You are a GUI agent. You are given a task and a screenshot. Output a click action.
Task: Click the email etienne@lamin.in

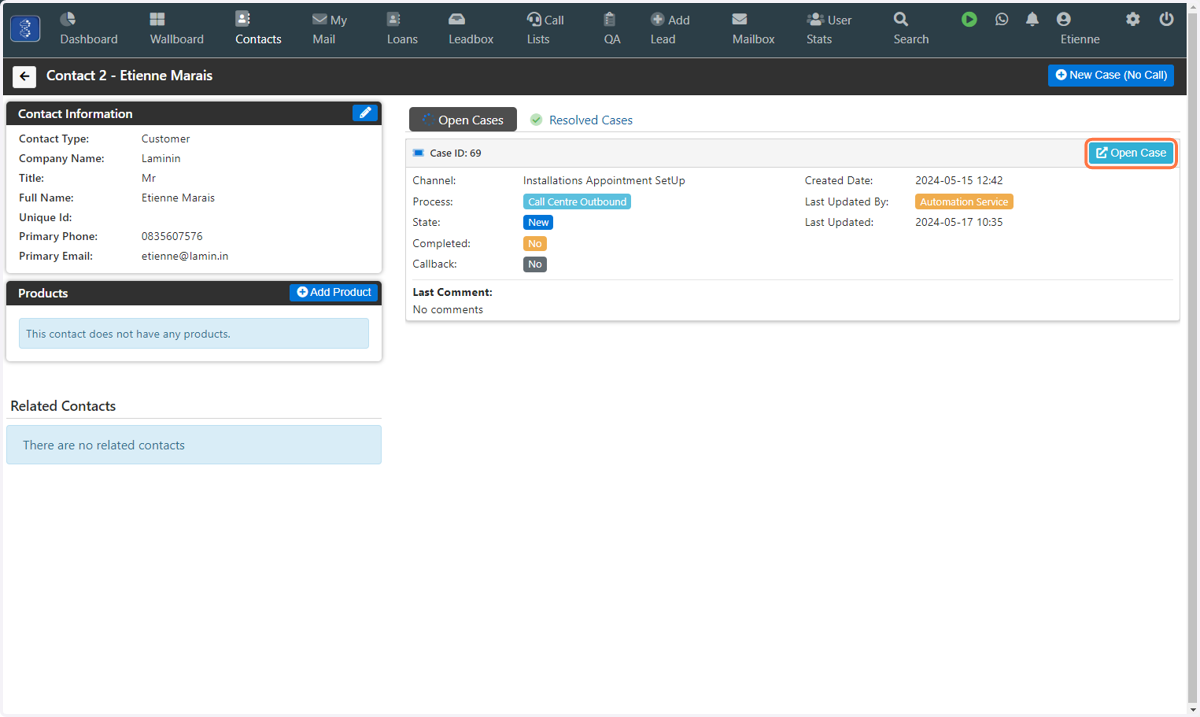(x=185, y=256)
